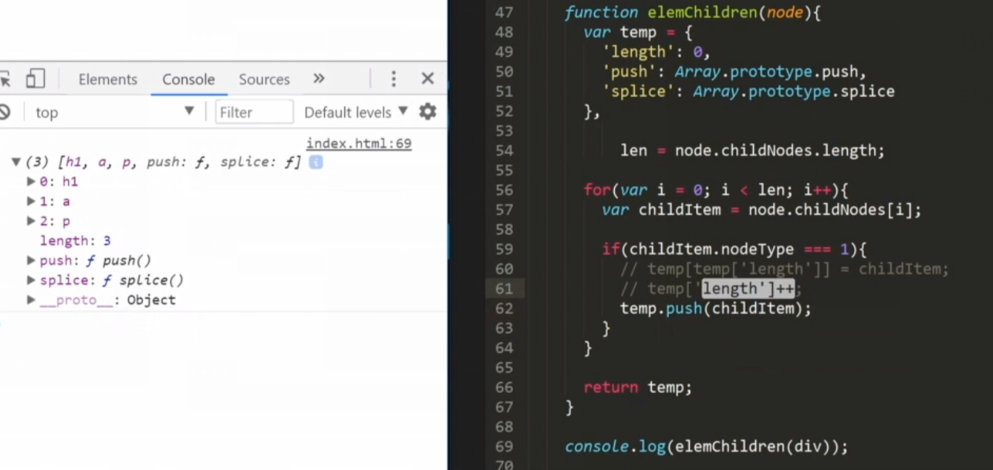Select the length: 3 property row
This screenshot has width=993, height=470.
tap(75, 241)
